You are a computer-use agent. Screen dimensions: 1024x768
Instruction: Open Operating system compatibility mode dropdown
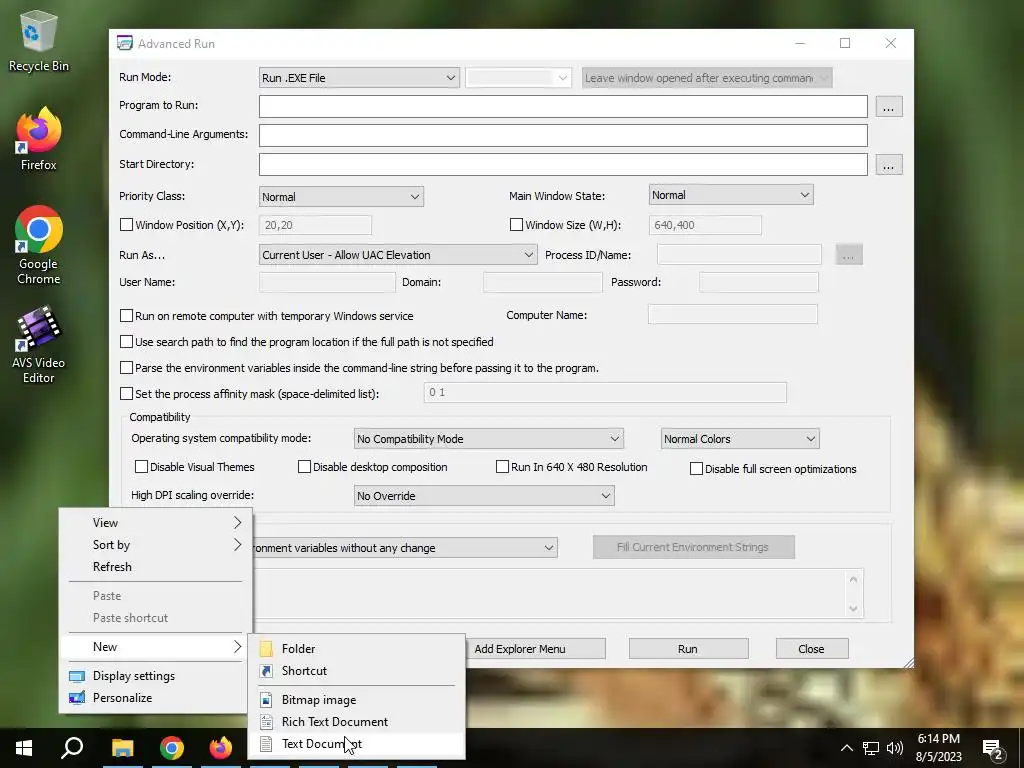tap(488, 439)
